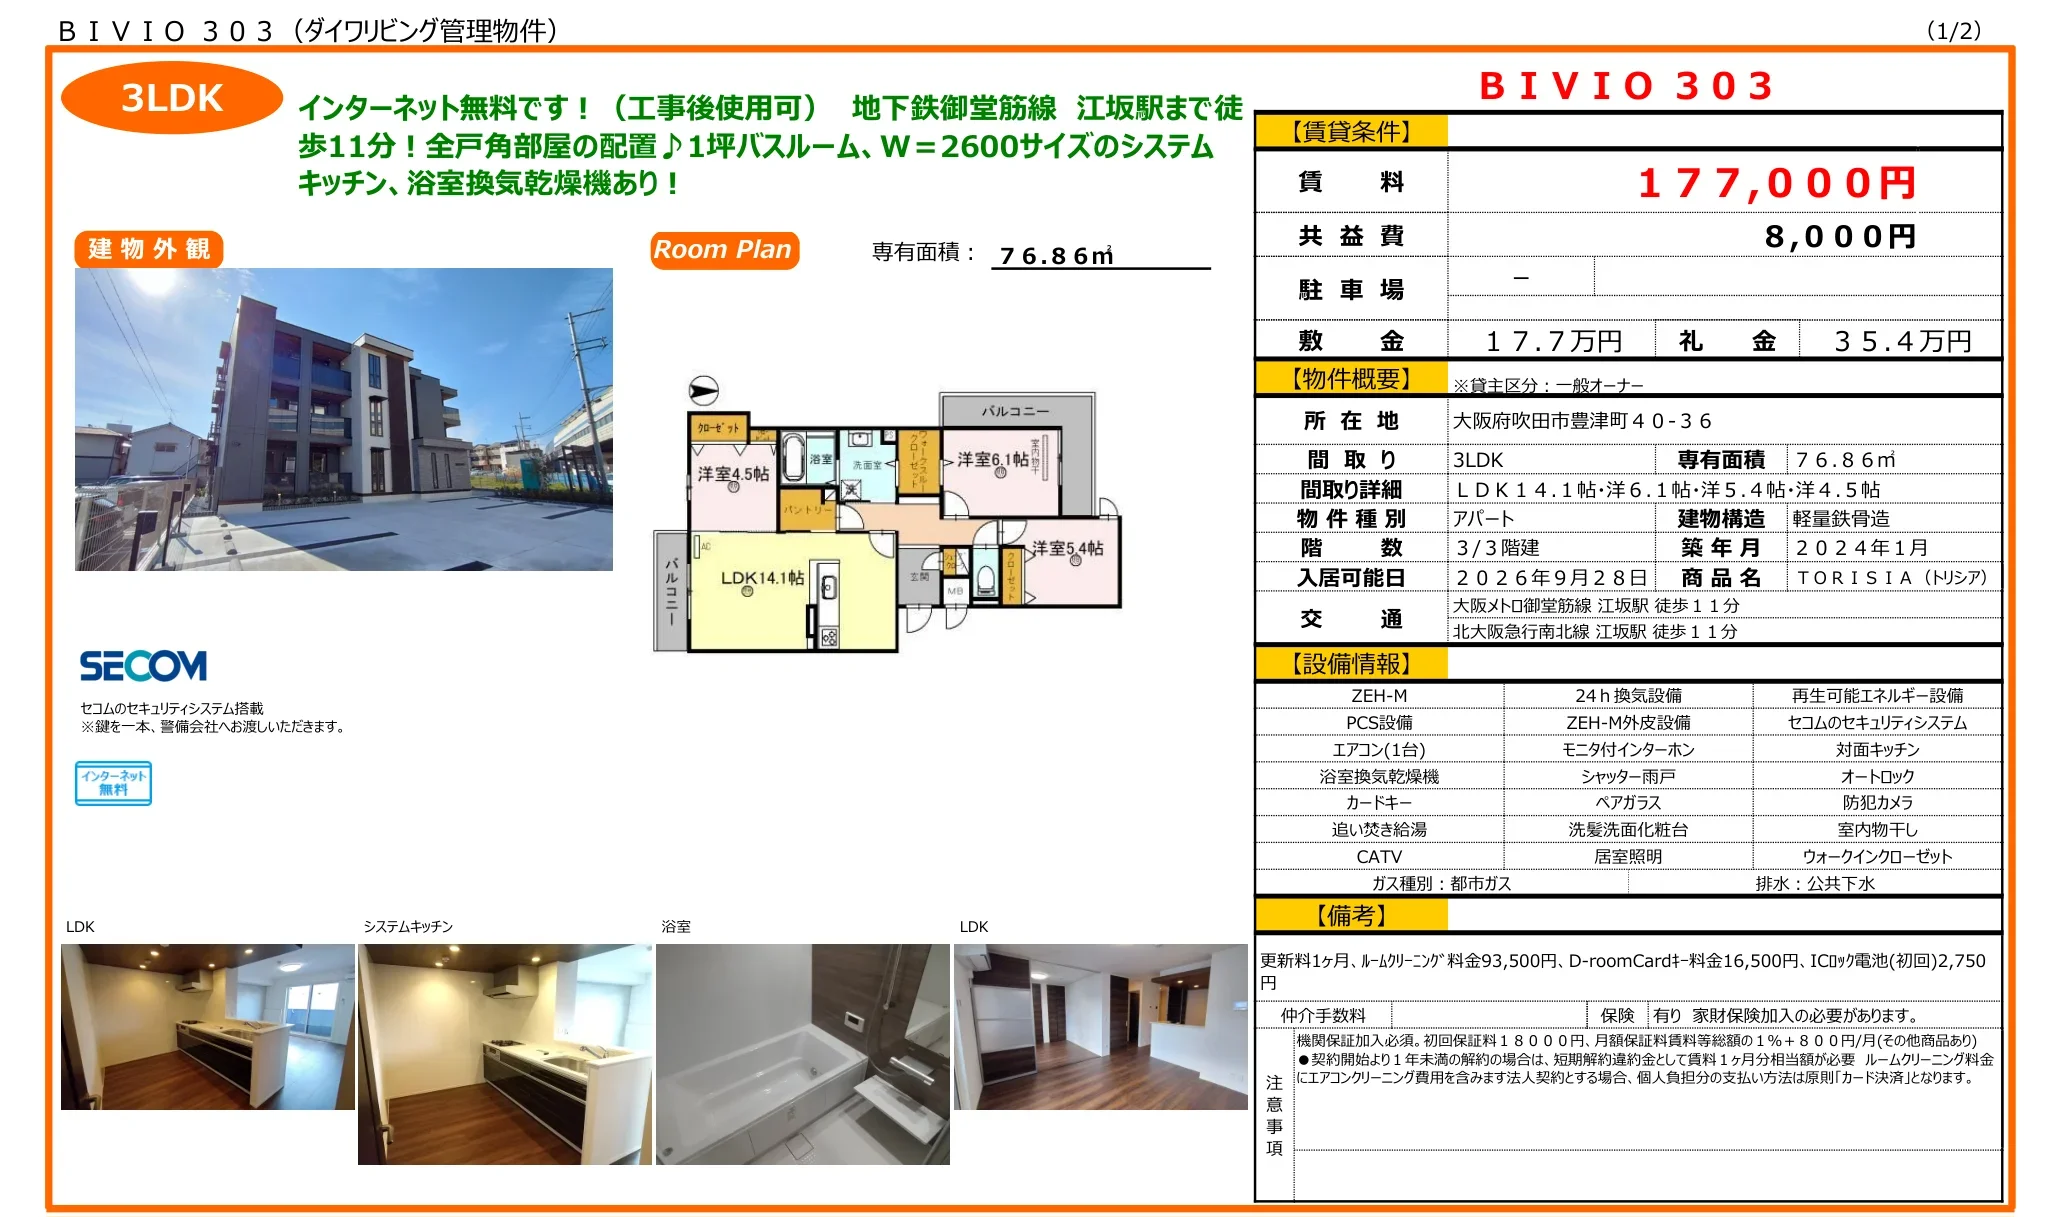Click the north arrow compass on floor plan
Viewport: 2056px width, 1217px height.
click(x=703, y=390)
